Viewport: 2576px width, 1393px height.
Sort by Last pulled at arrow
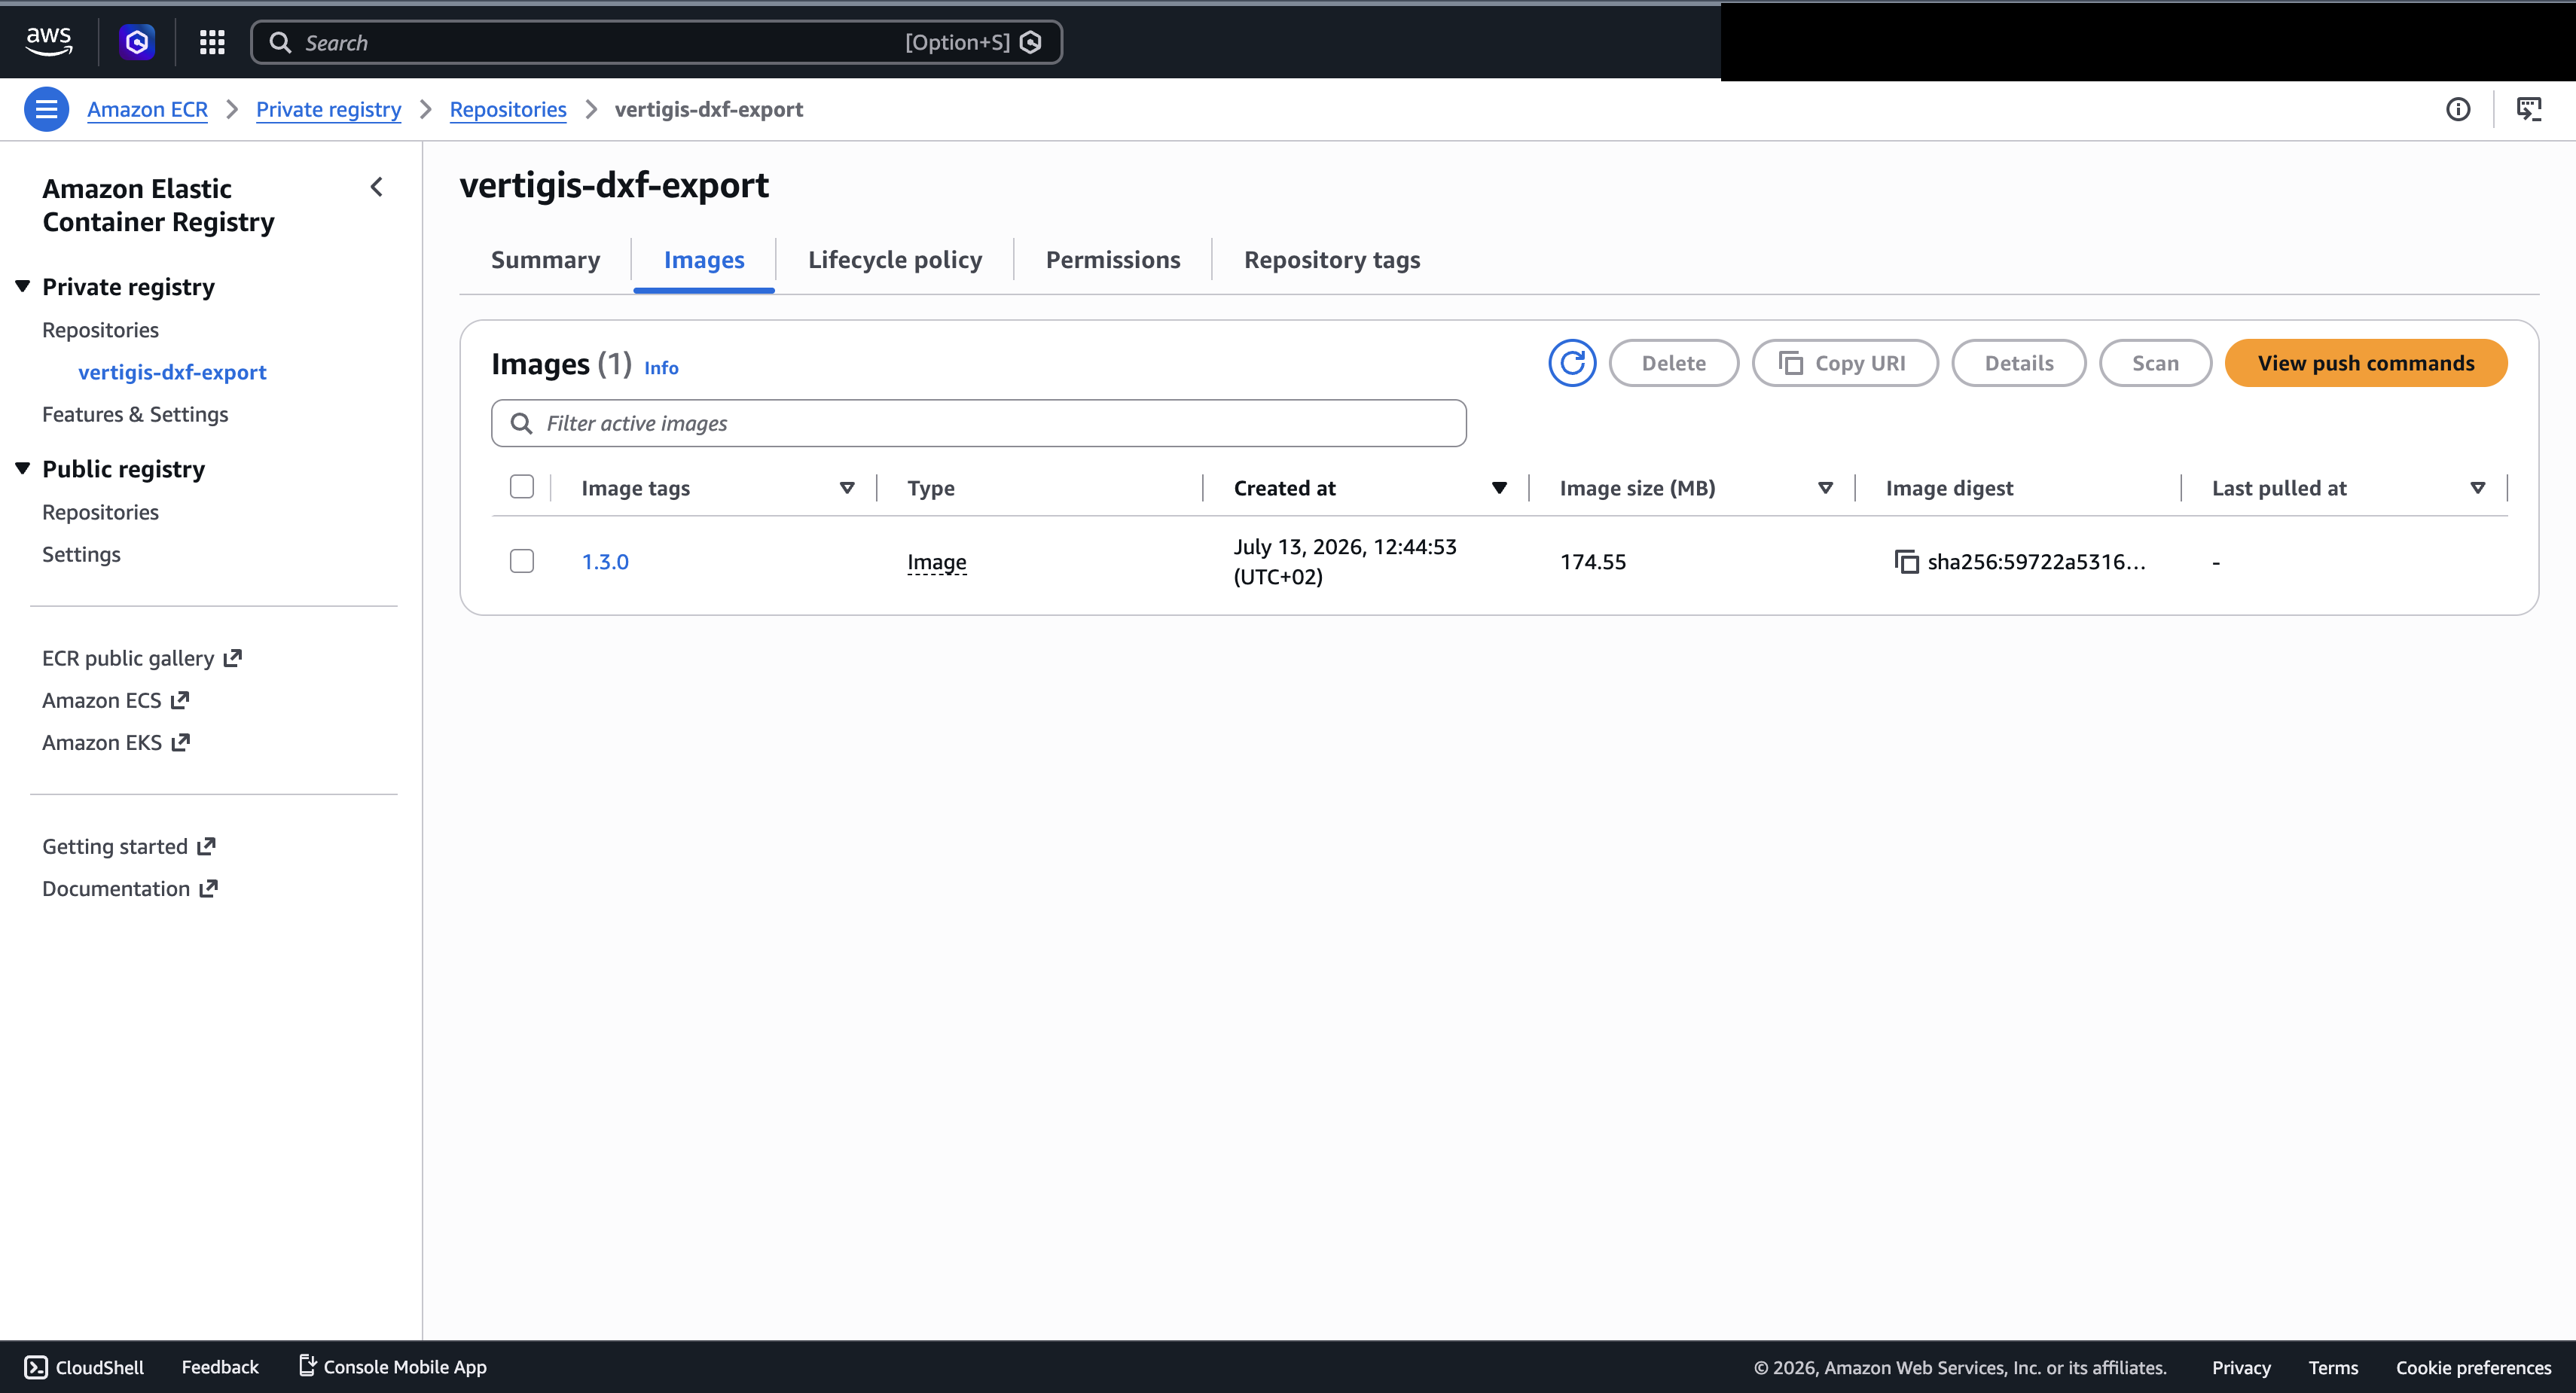click(2477, 488)
